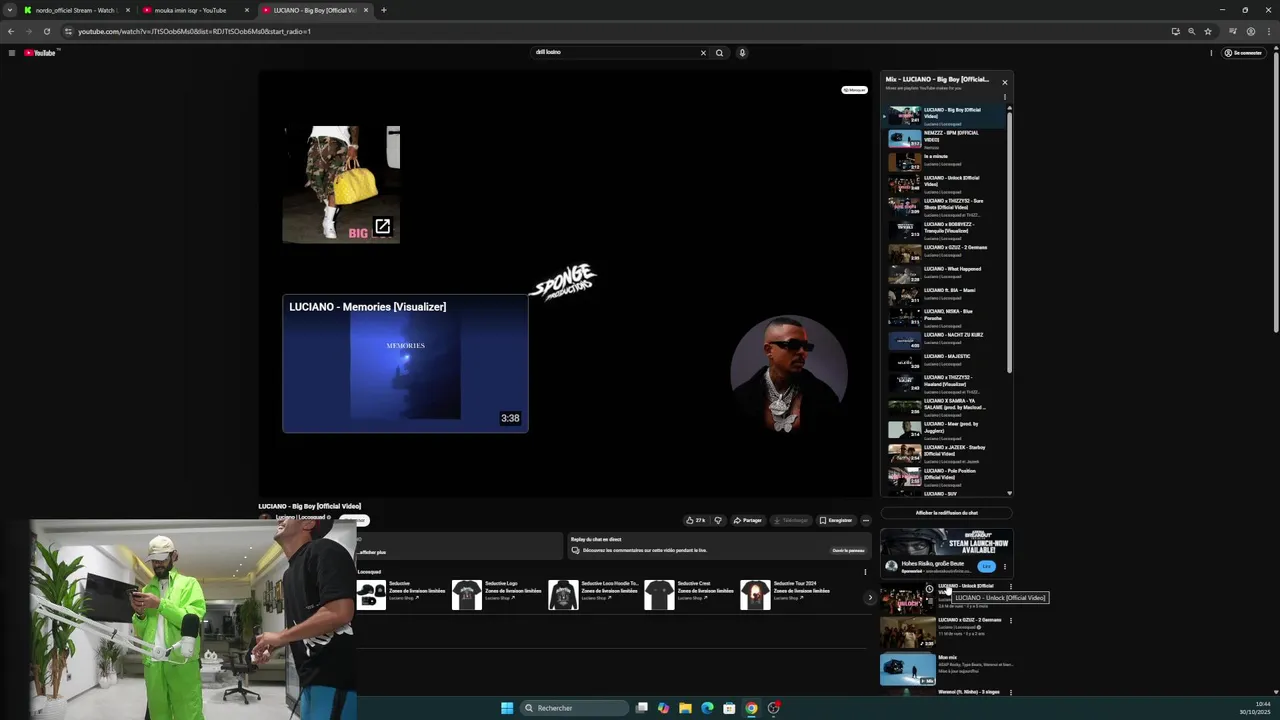Viewport: 1280px width, 720px height.
Task: Start voice search with microphone icon
Action: click(742, 53)
